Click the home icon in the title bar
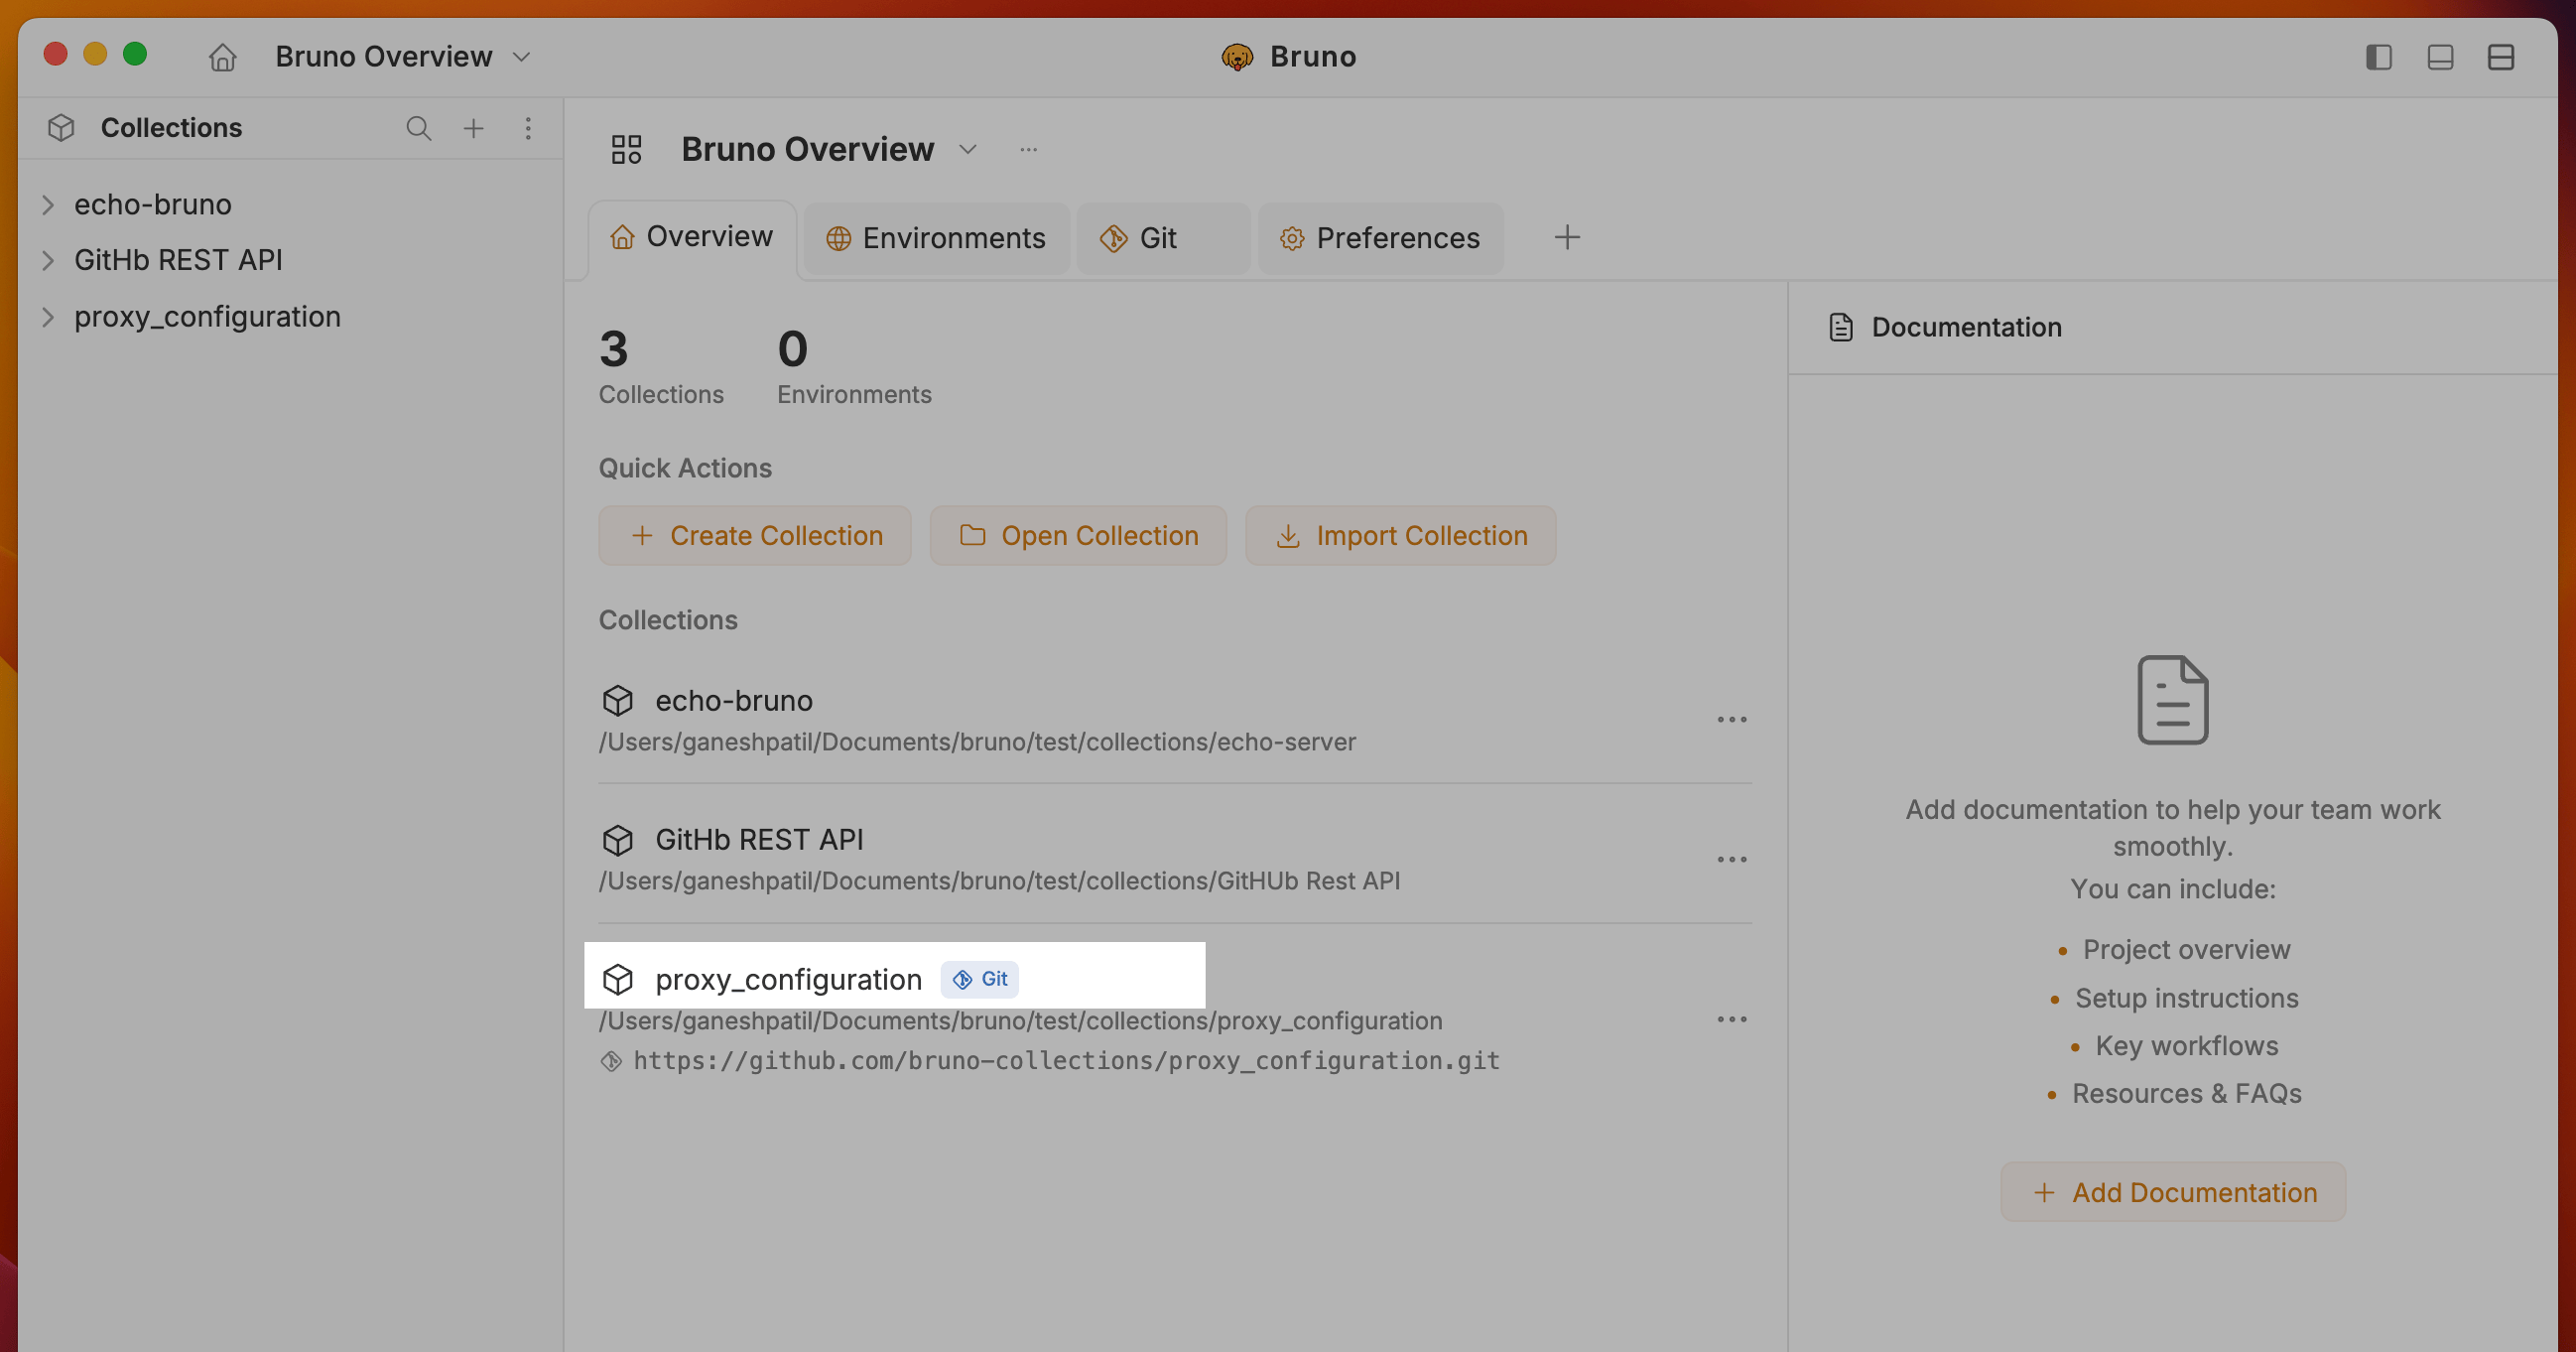The height and width of the screenshot is (1352, 2576). 222,57
